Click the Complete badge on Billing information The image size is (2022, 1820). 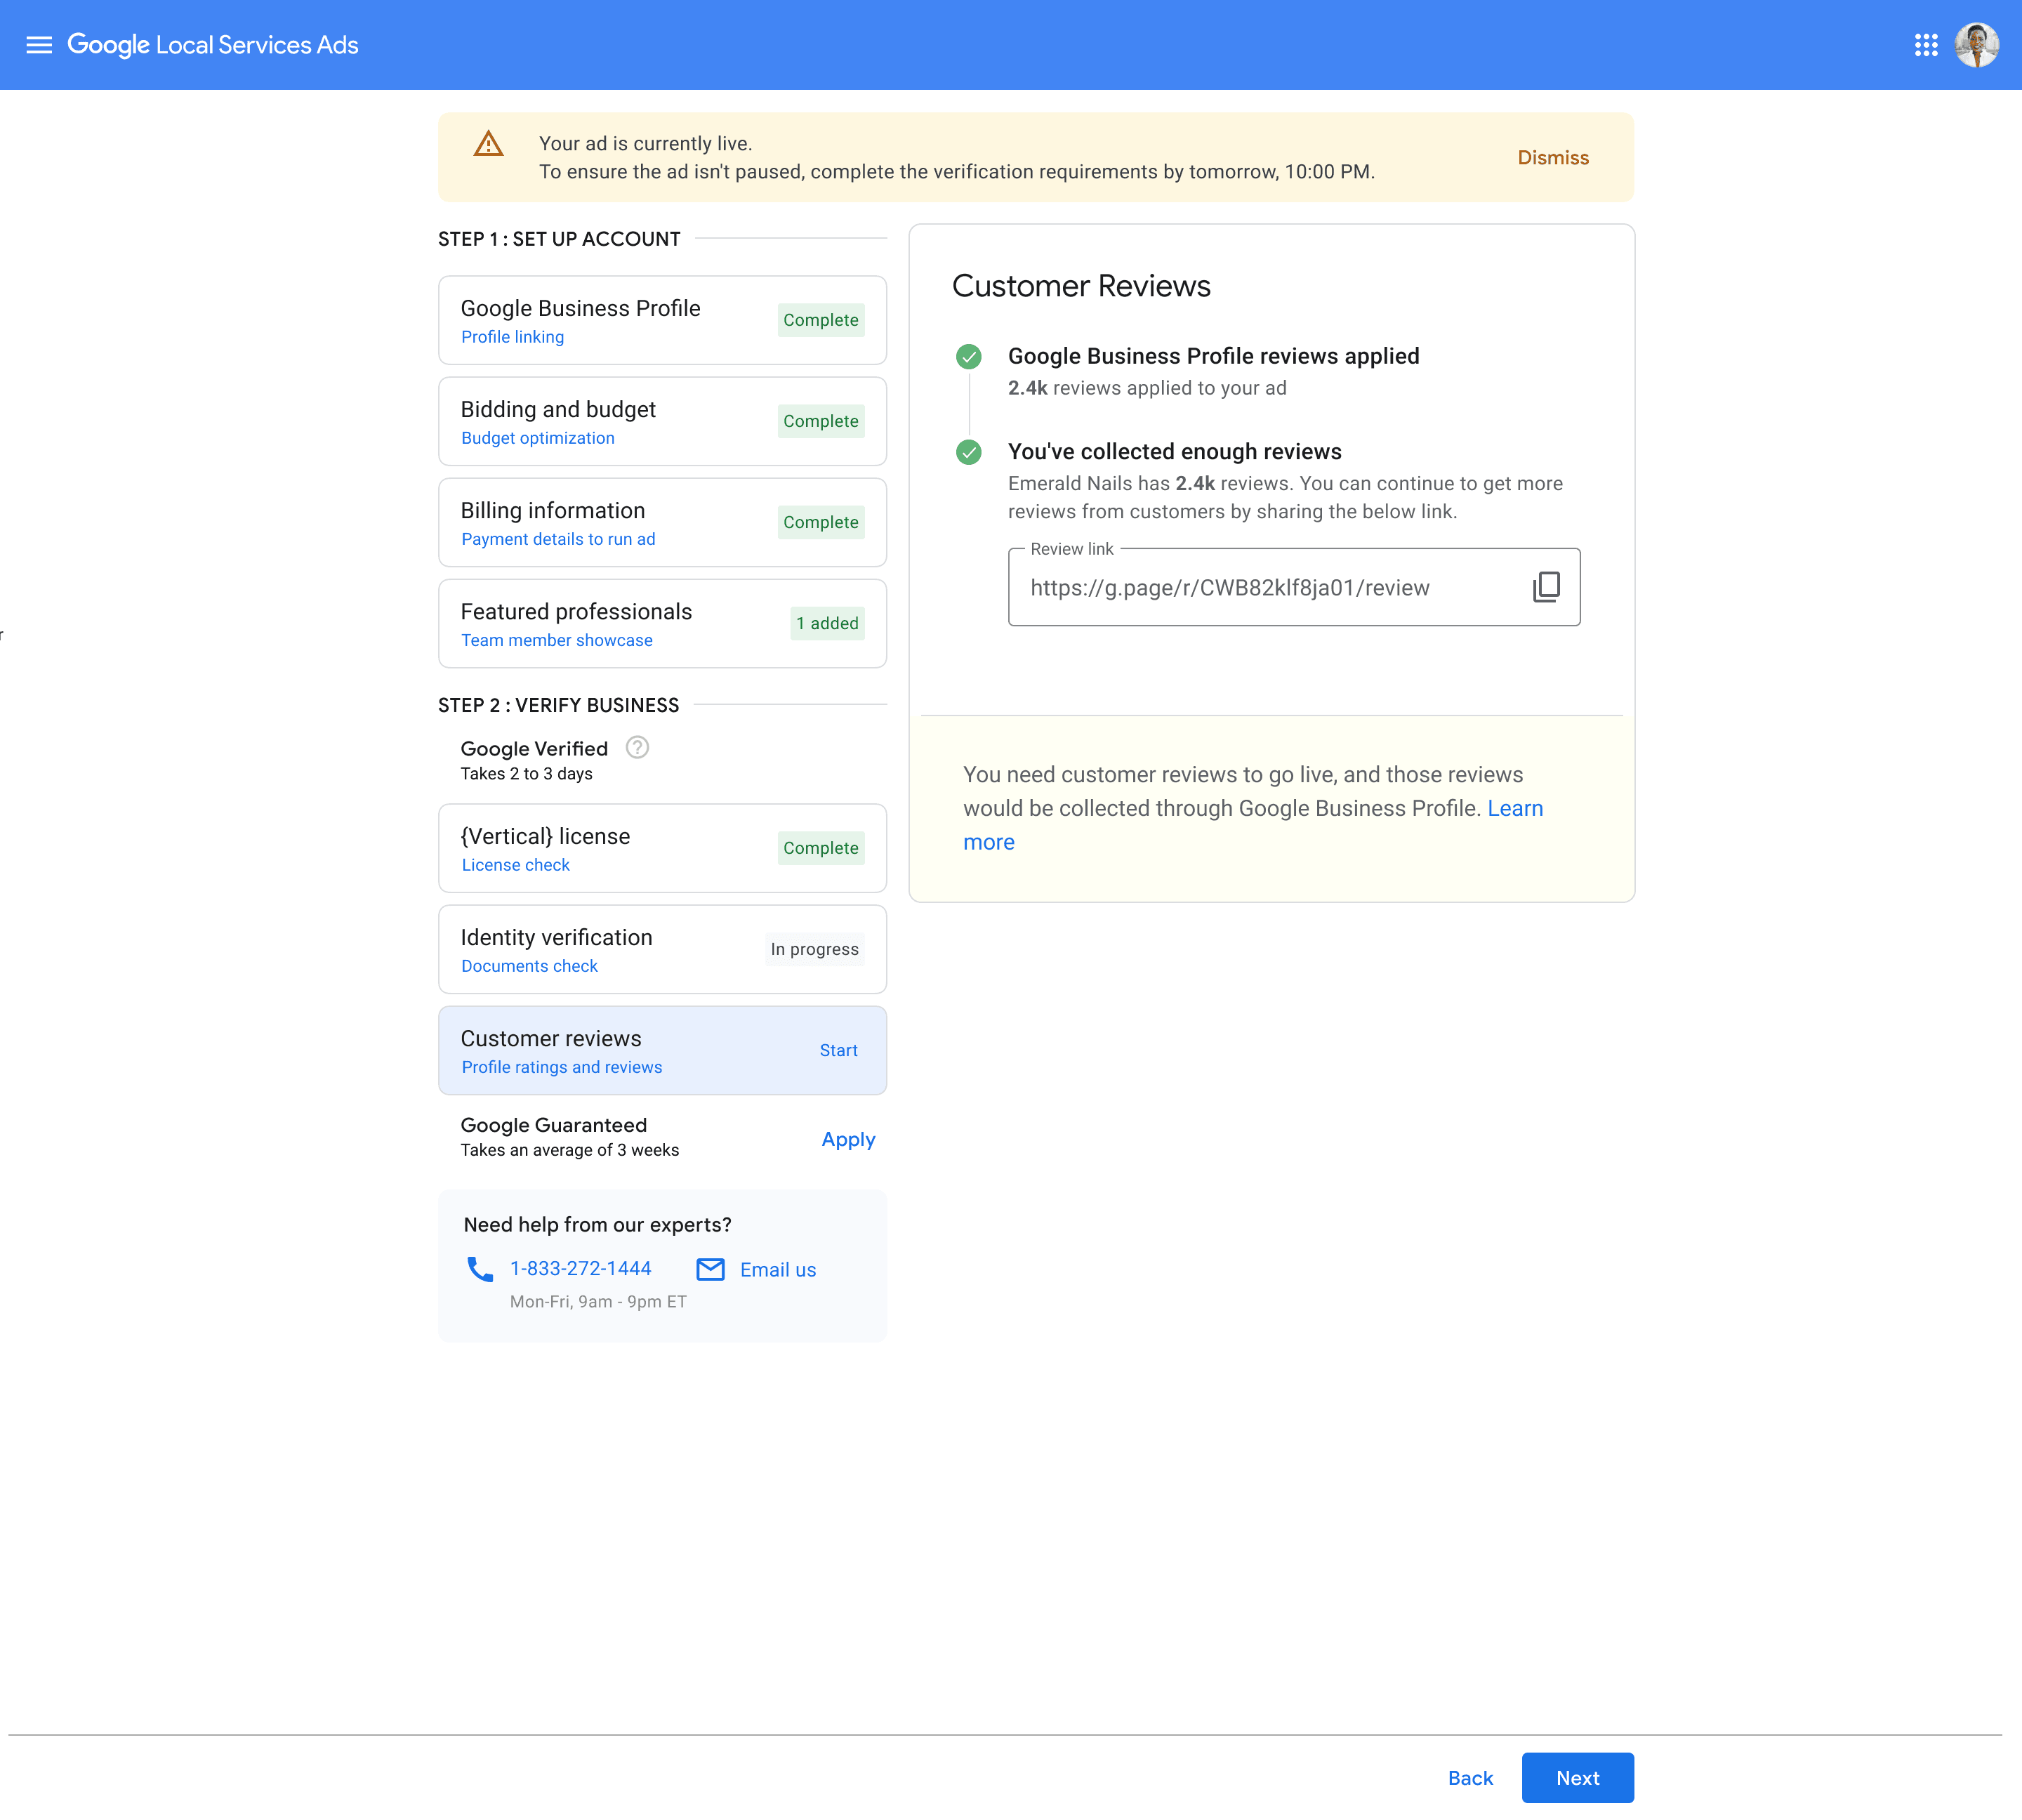[821, 522]
